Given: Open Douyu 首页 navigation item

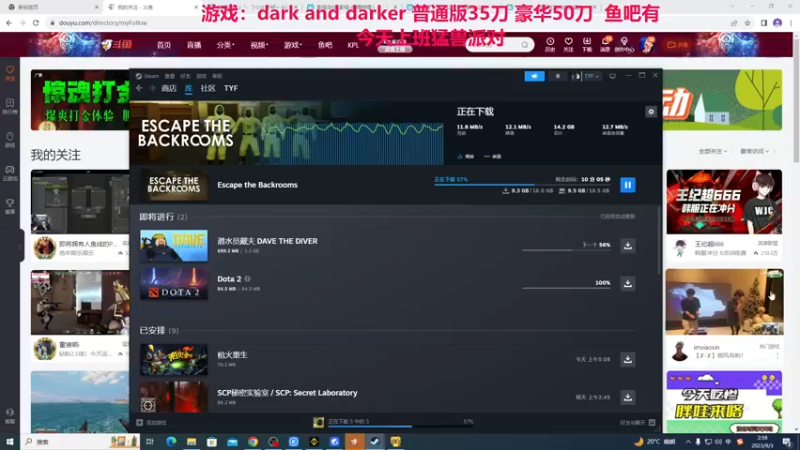Looking at the screenshot, I should point(164,45).
